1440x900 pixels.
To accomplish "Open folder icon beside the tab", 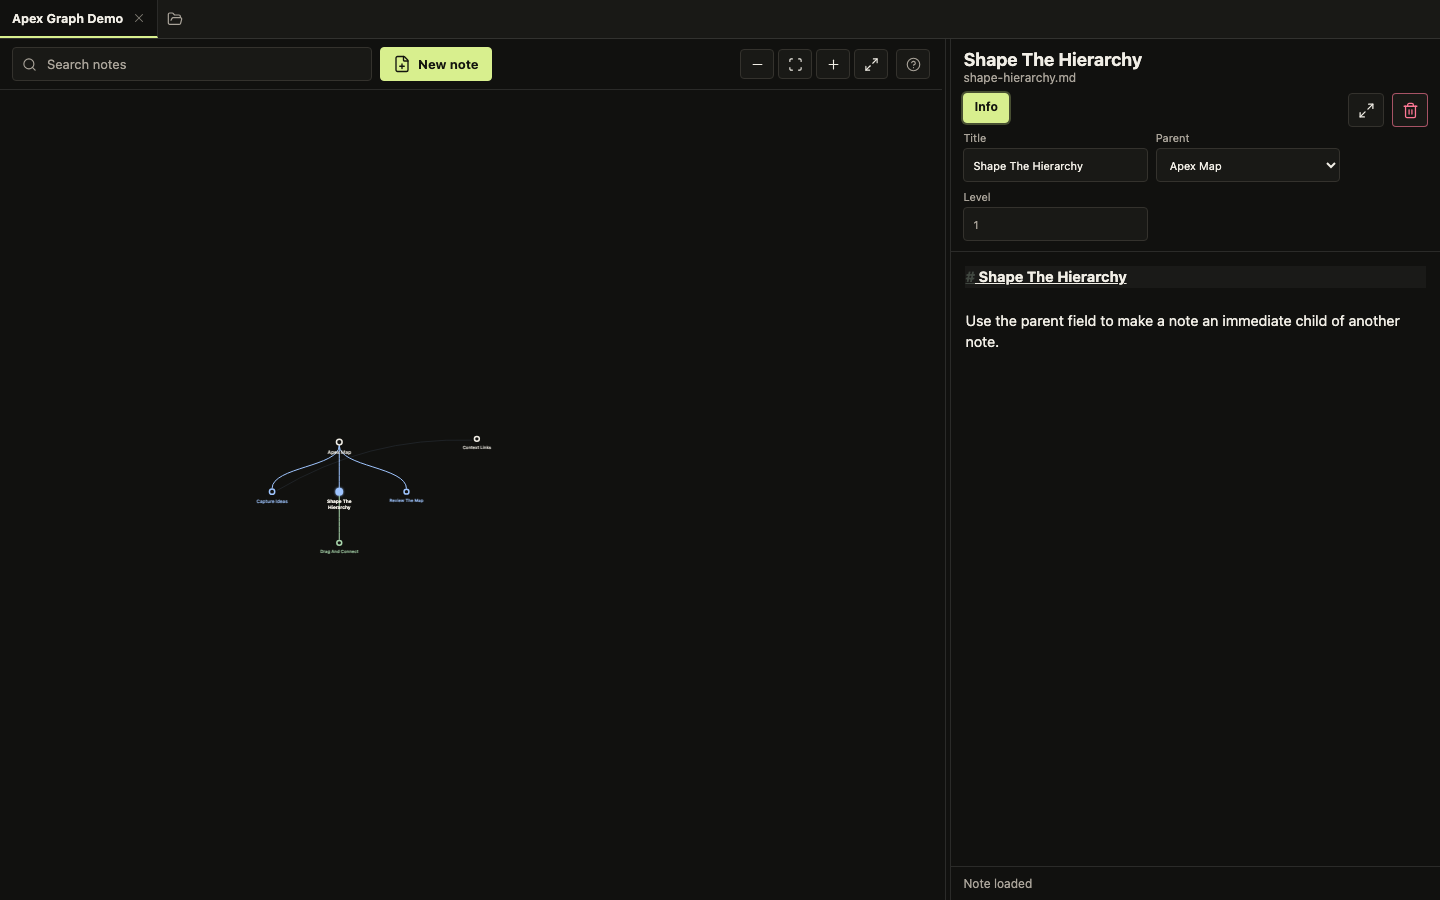I will point(175,18).
